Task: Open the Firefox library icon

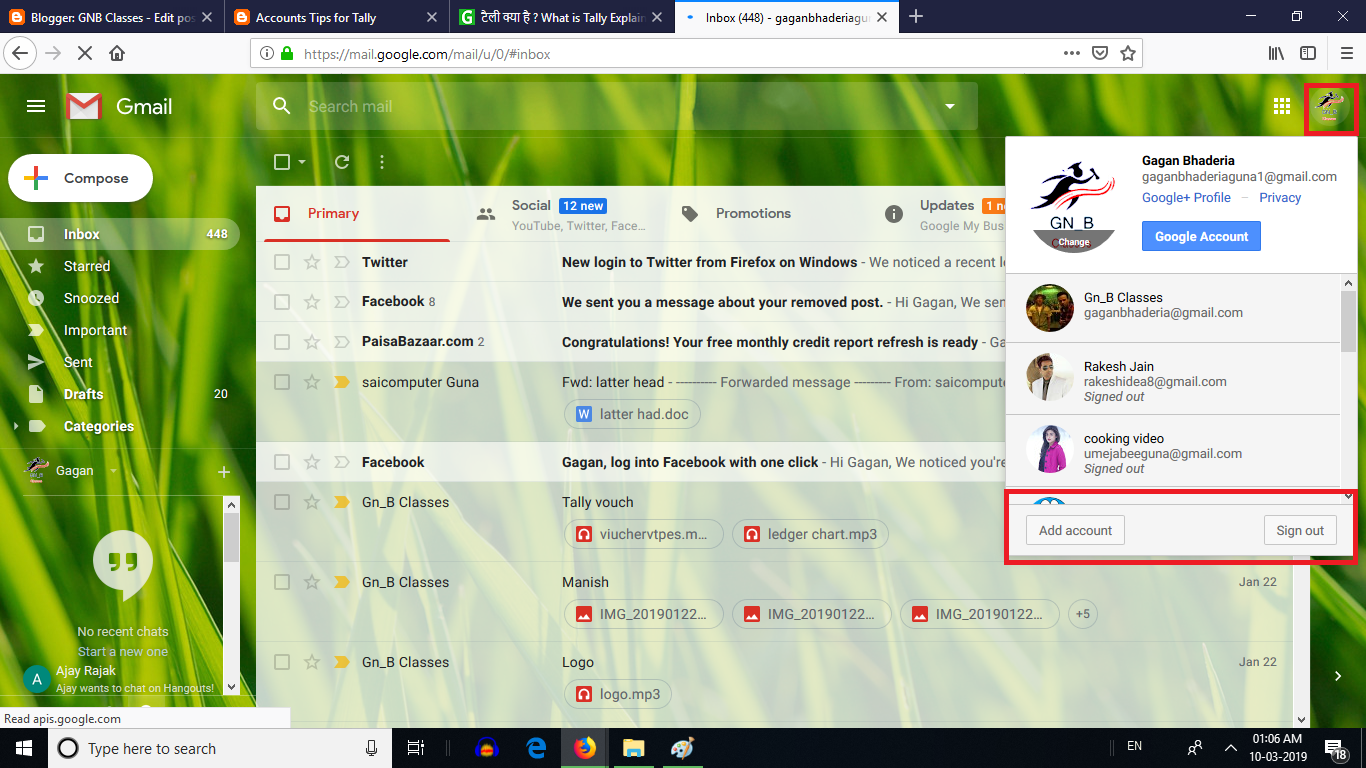Action: (1277, 53)
